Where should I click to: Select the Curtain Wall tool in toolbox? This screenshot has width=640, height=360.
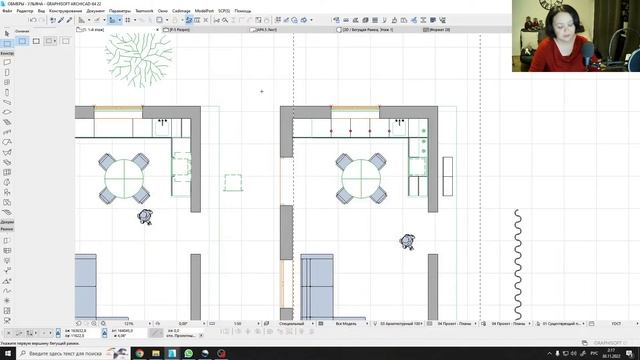pyautogui.click(x=7, y=172)
